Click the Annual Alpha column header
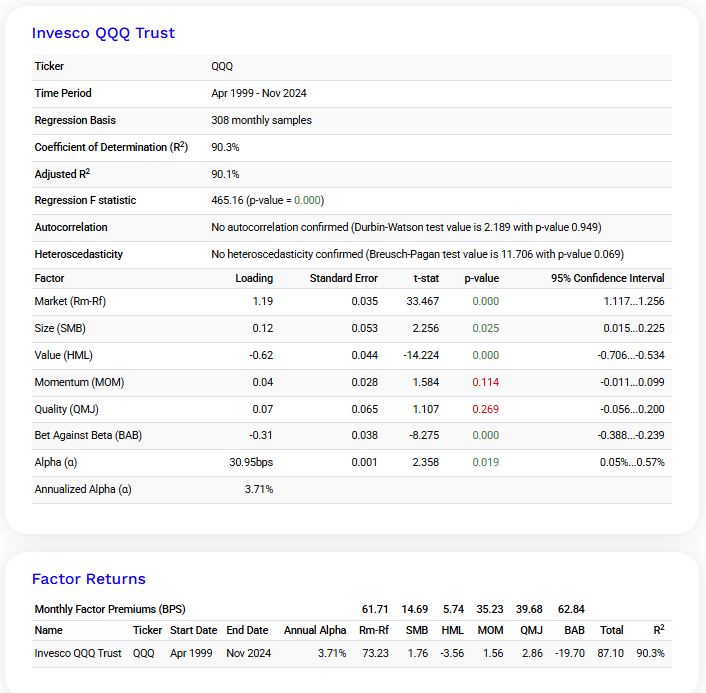The image size is (706, 693). pyautogui.click(x=315, y=630)
